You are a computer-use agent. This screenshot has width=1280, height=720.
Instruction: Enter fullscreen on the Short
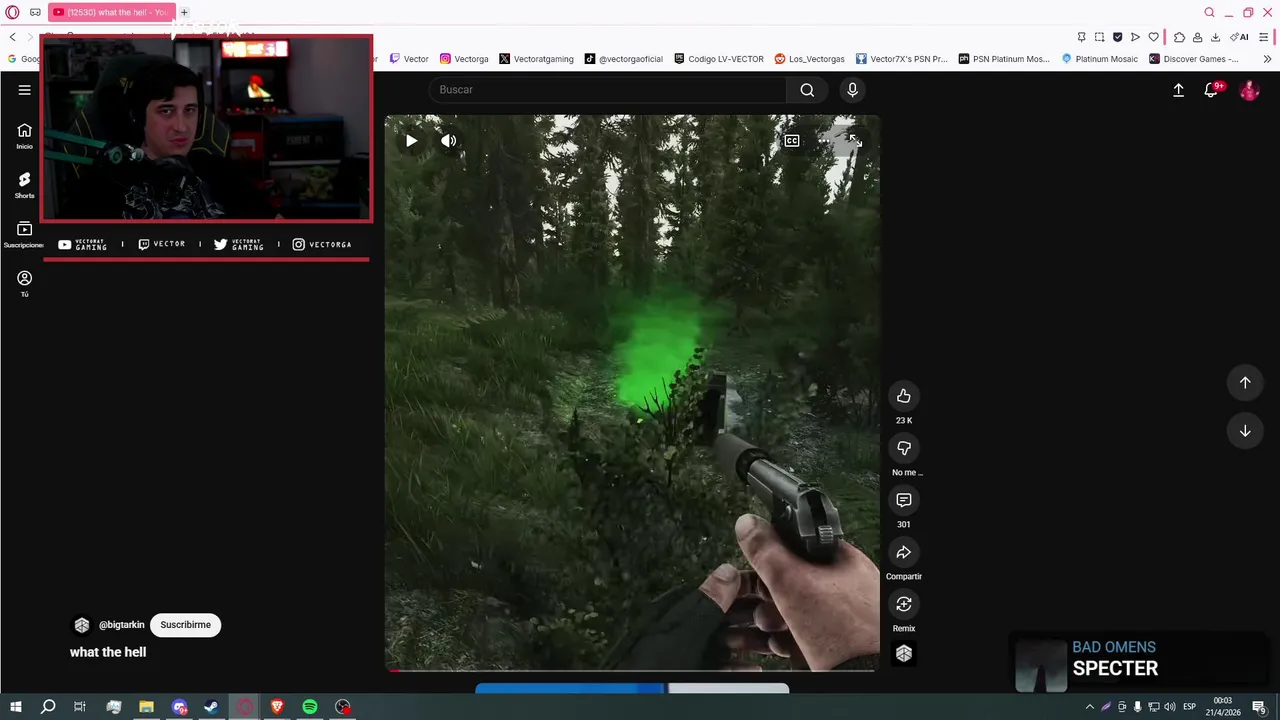(855, 141)
